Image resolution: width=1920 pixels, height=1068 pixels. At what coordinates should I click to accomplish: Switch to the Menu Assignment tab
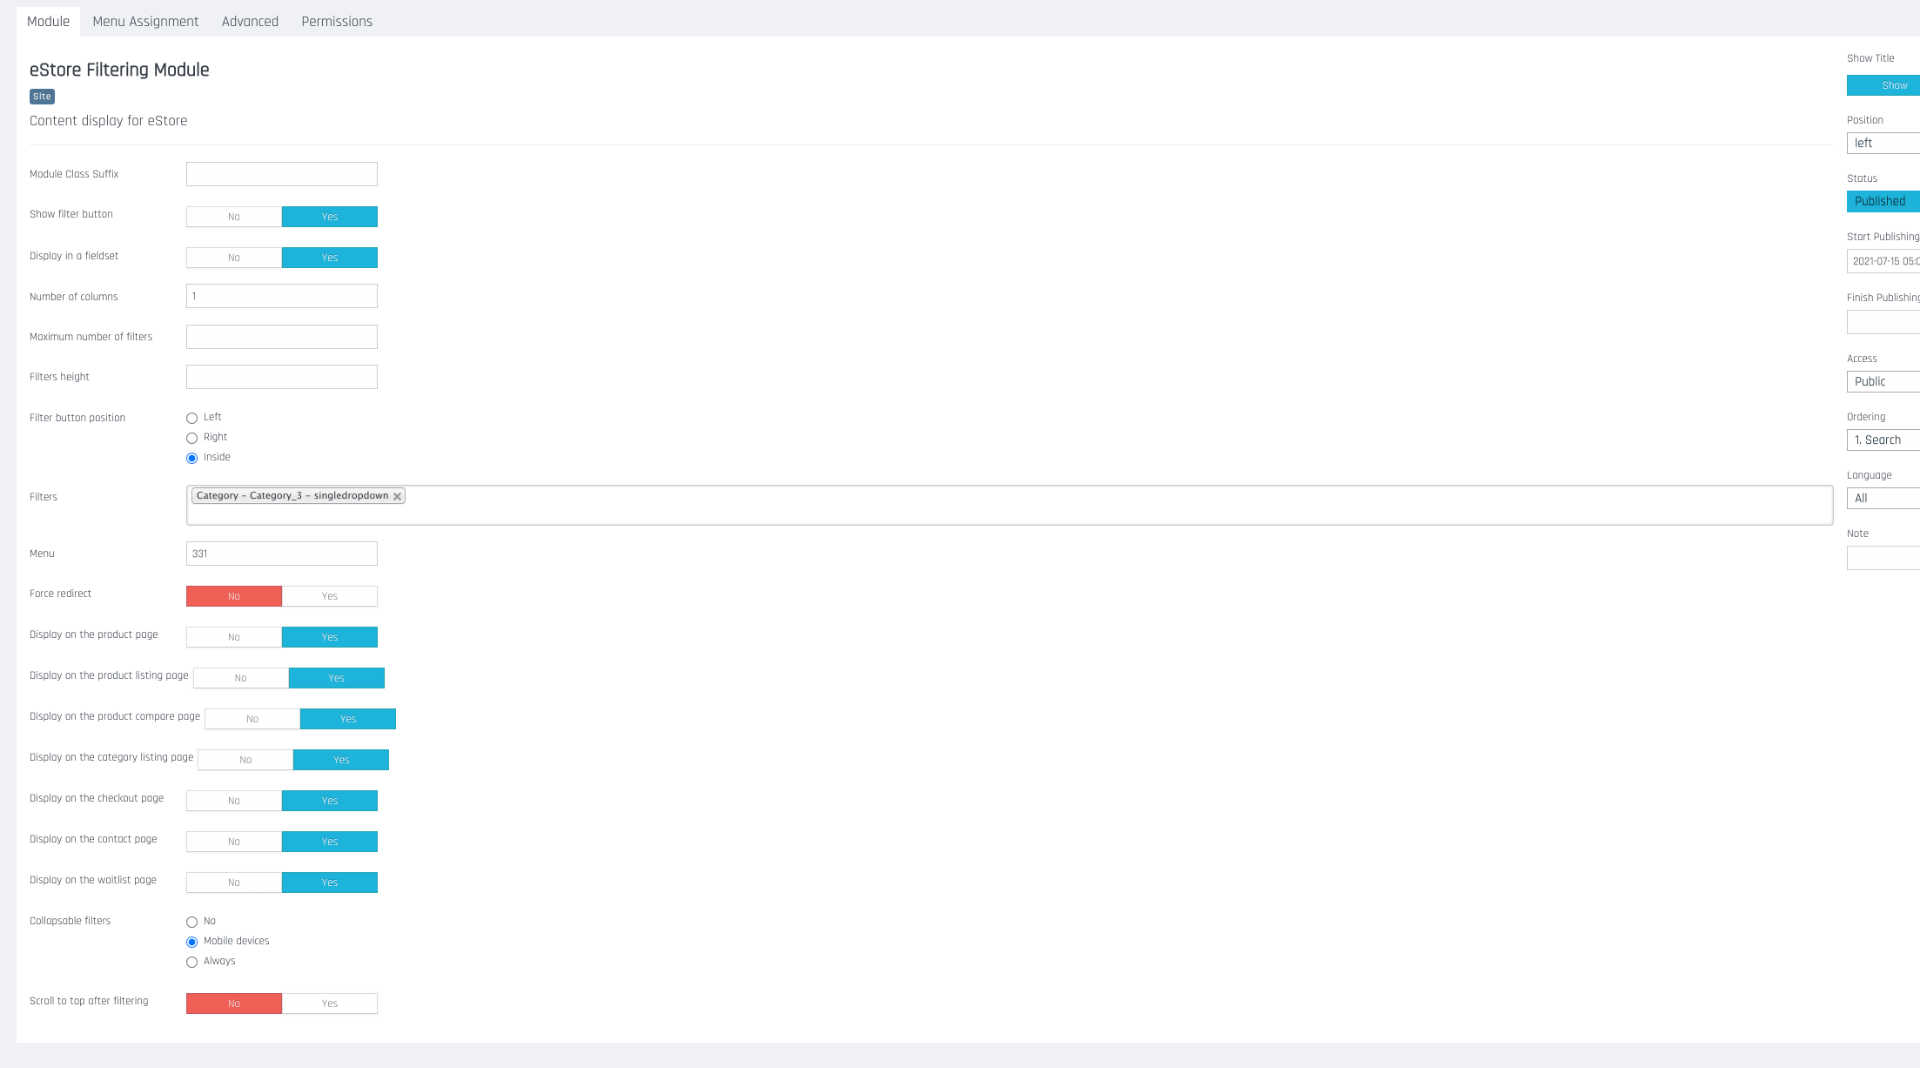145,21
